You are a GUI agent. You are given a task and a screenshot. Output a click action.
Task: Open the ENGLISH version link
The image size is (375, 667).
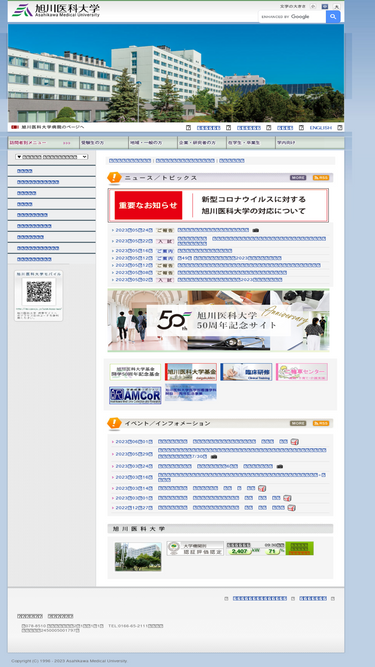[321, 128]
